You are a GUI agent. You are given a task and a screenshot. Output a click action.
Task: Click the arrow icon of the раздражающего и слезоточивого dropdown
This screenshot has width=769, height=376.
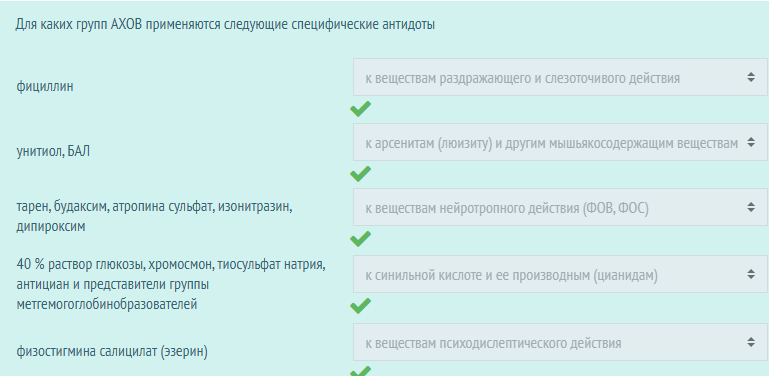point(751,77)
